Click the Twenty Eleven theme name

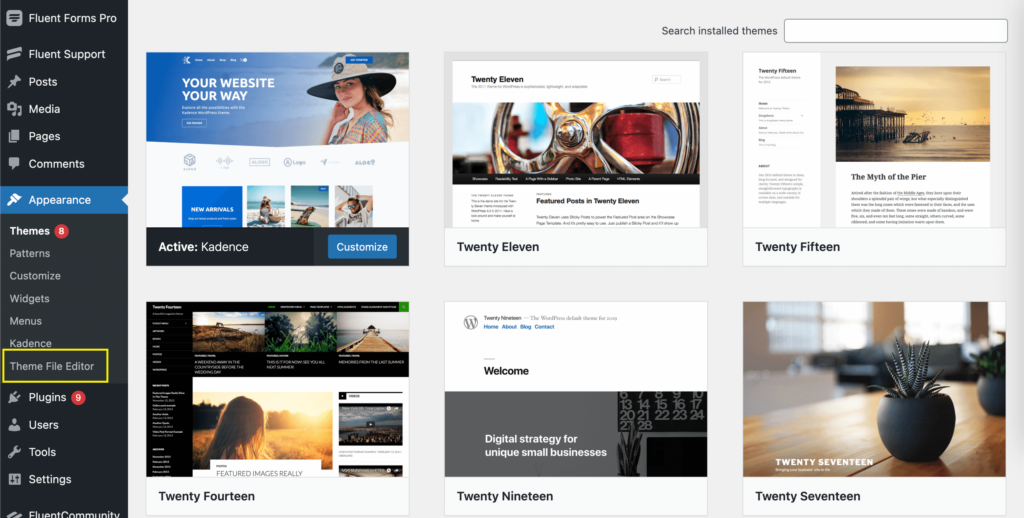tap(498, 247)
